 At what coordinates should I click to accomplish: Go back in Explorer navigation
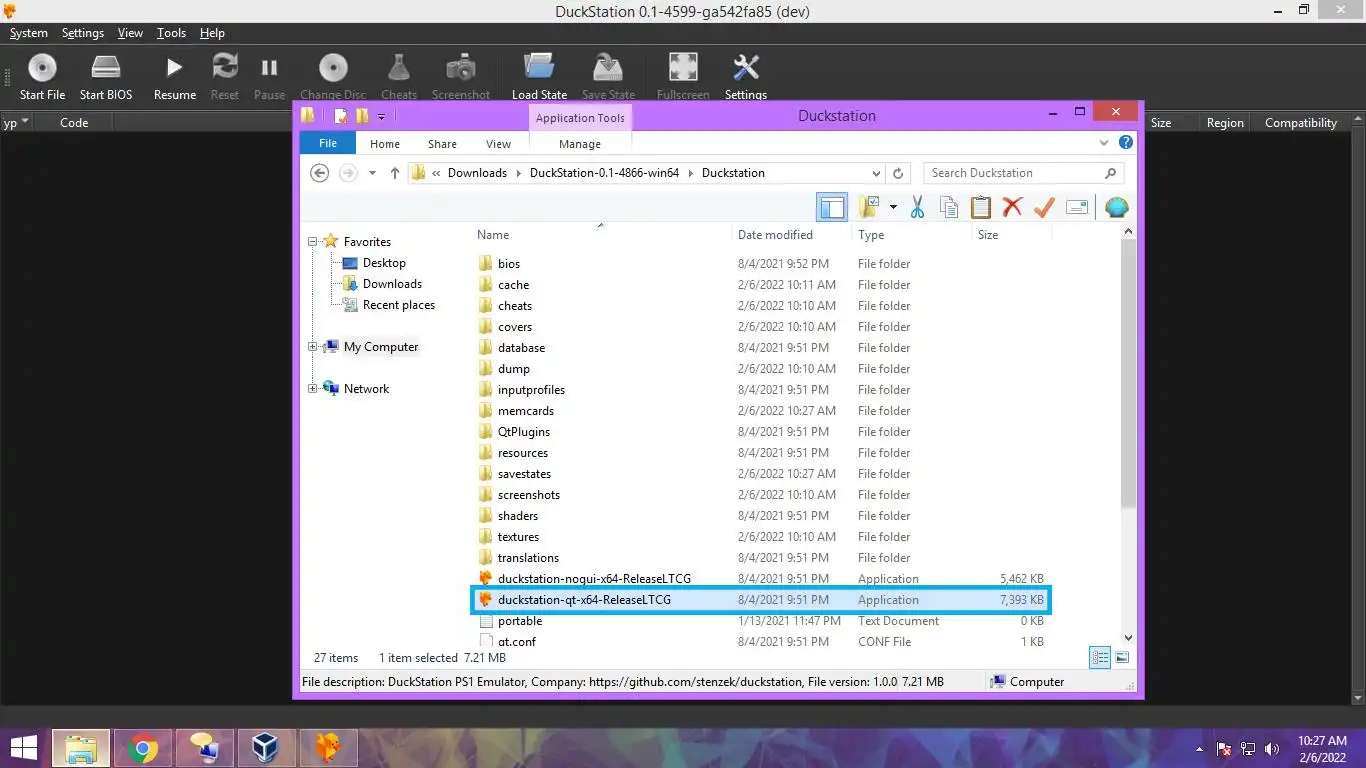(x=320, y=173)
